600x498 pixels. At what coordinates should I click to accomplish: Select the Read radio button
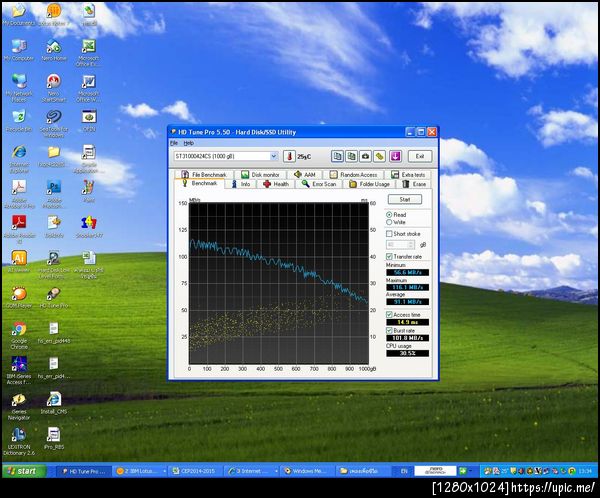389,215
